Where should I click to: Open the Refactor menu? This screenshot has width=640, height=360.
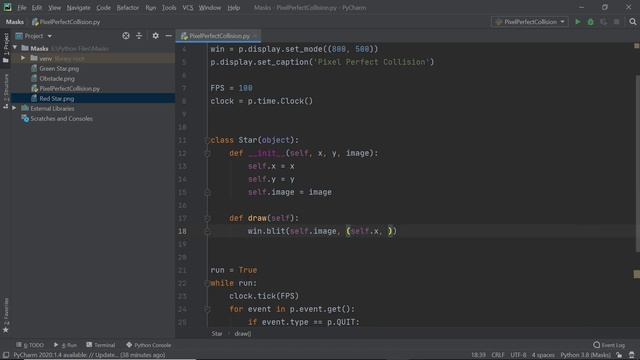pyautogui.click(x=128, y=7)
